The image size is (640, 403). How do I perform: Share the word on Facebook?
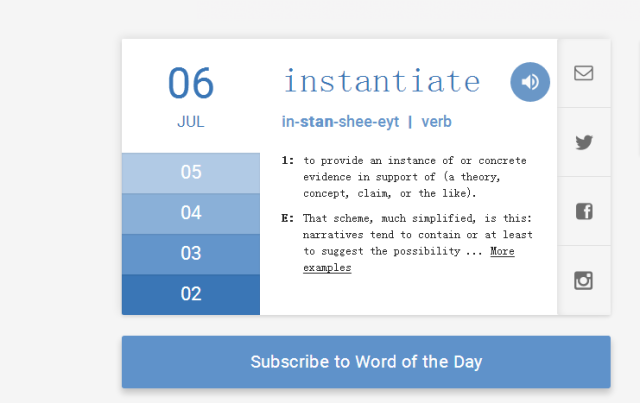click(x=584, y=211)
